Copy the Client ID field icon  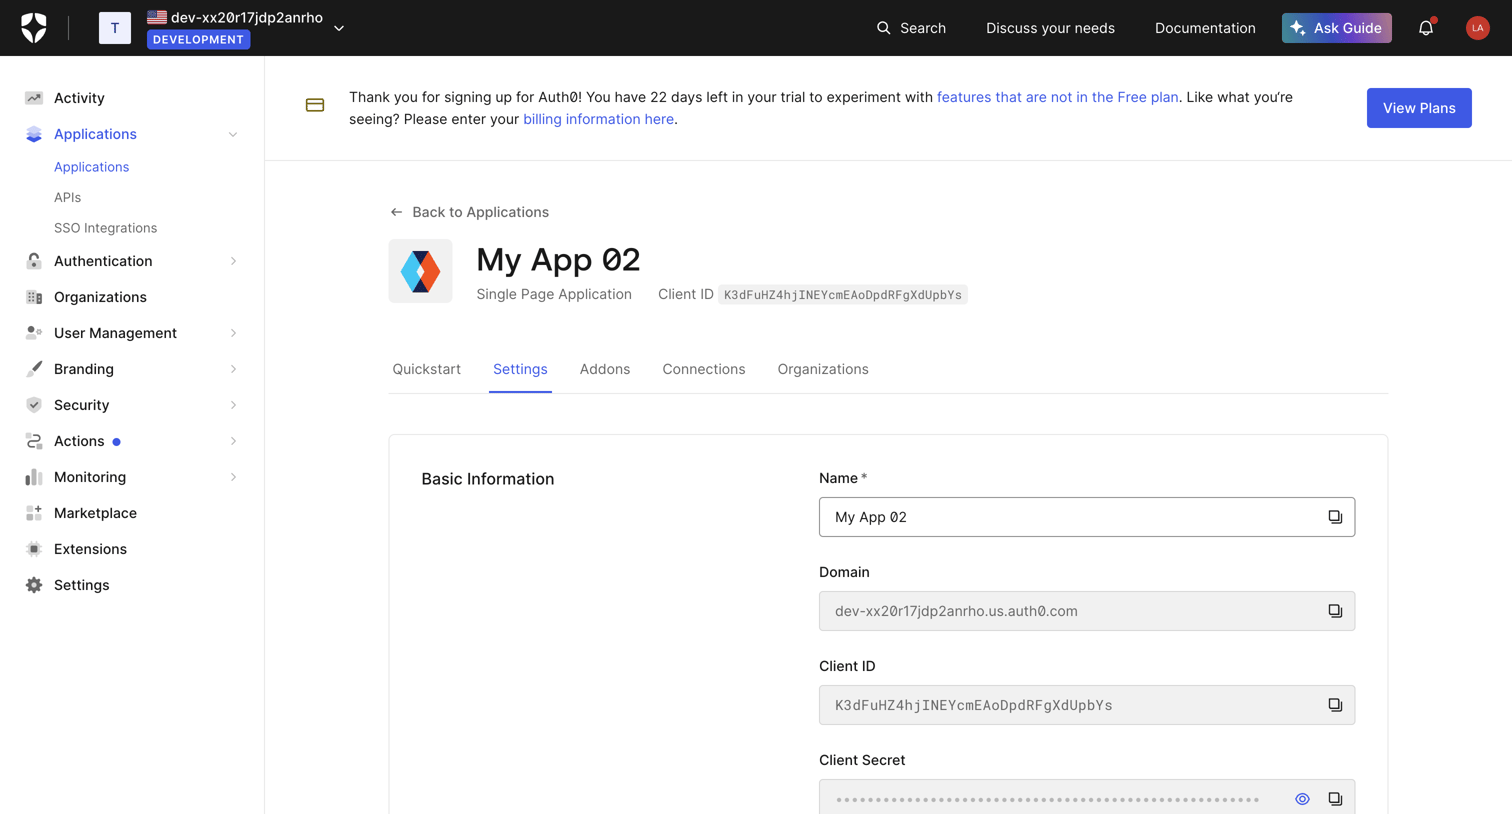tap(1335, 705)
